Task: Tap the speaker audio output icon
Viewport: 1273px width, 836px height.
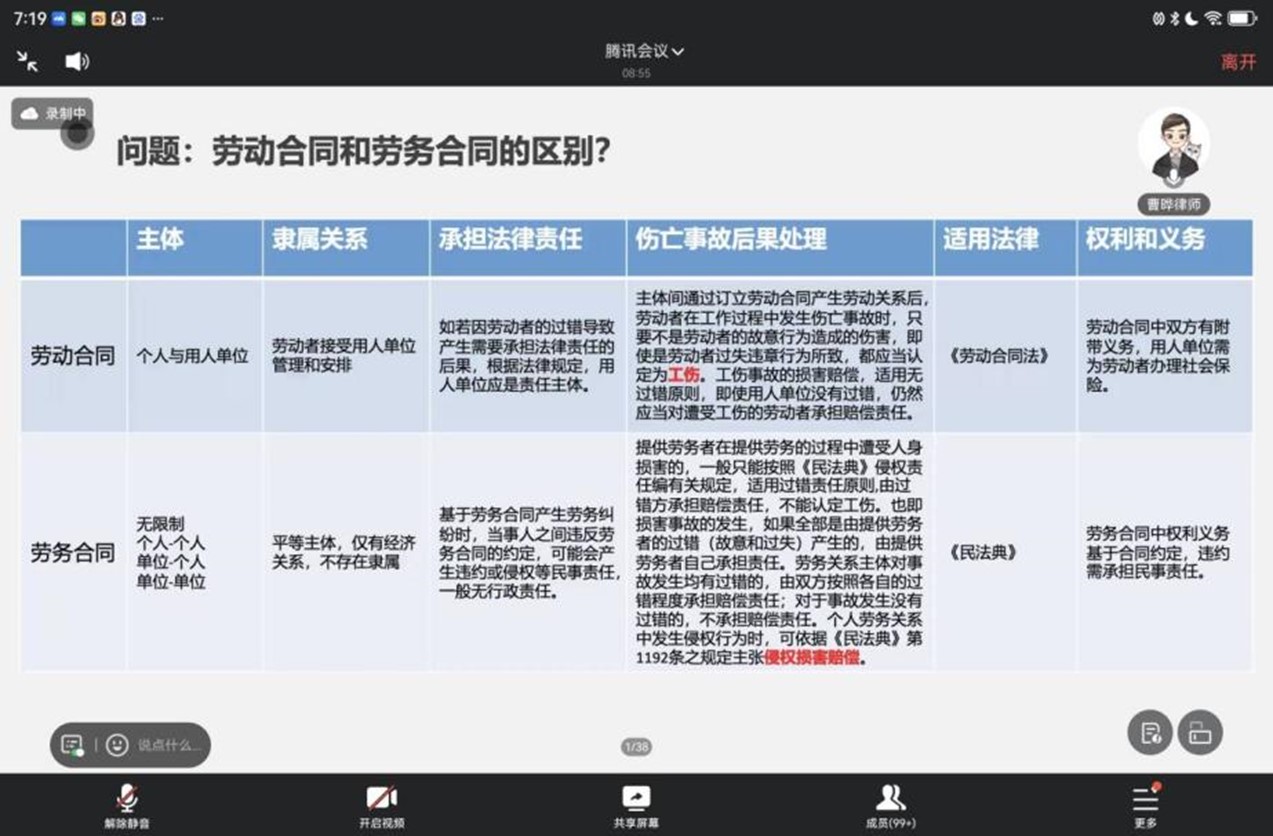Action: click(x=77, y=61)
